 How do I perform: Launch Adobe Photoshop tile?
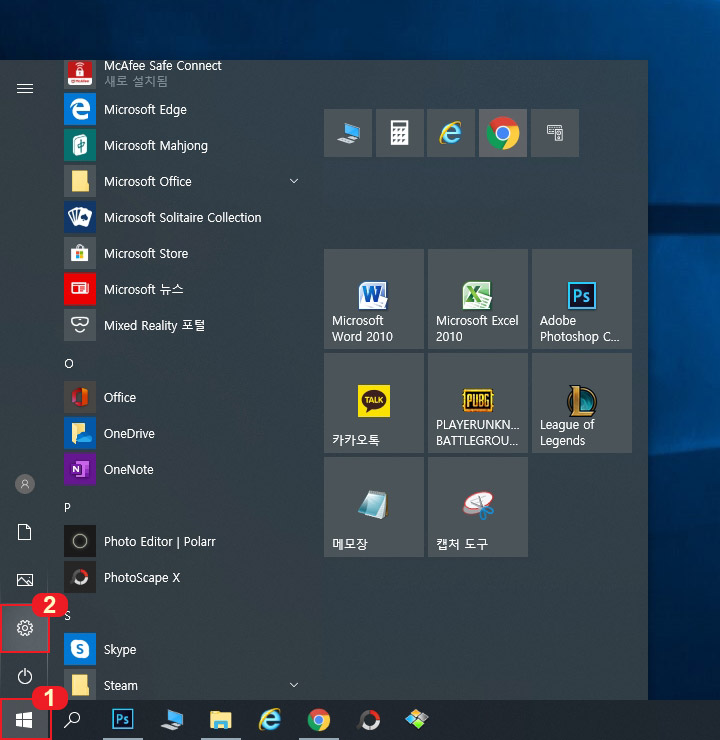582,299
